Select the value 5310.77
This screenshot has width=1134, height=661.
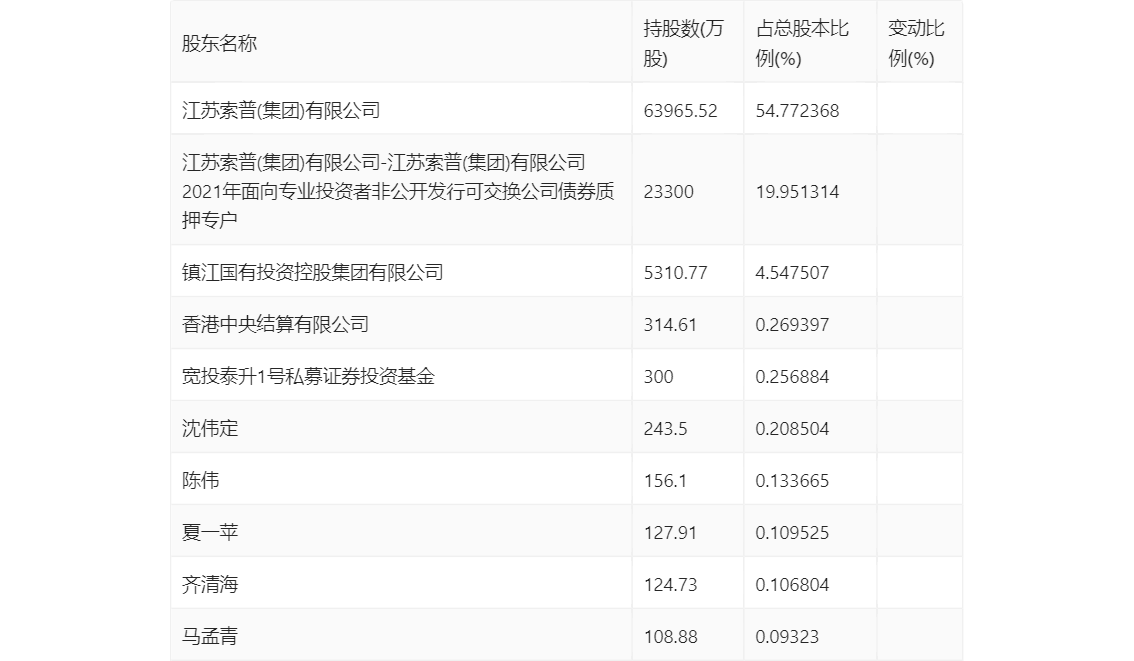(675, 273)
